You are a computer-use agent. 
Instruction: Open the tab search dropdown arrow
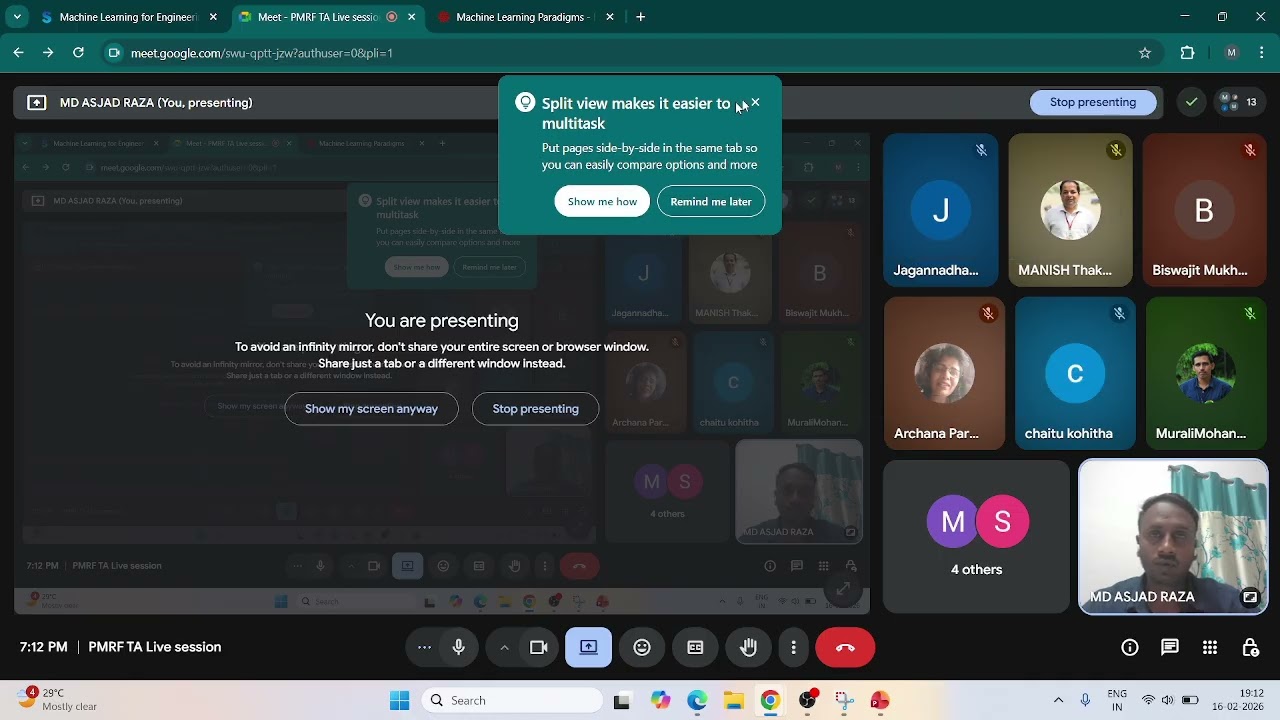pyautogui.click(x=17, y=17)
